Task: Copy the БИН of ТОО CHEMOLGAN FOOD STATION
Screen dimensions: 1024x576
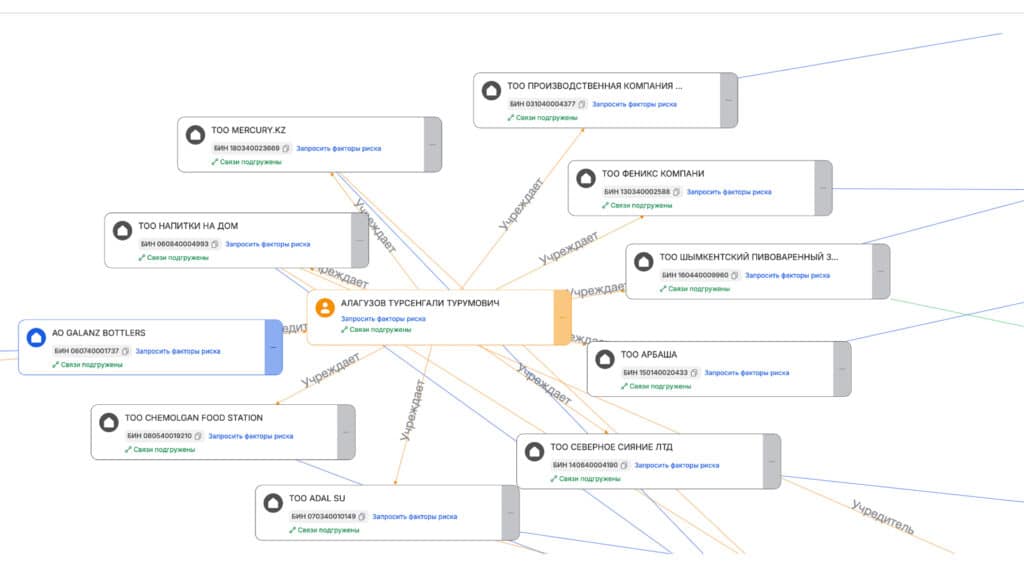Action: (198, 436)
